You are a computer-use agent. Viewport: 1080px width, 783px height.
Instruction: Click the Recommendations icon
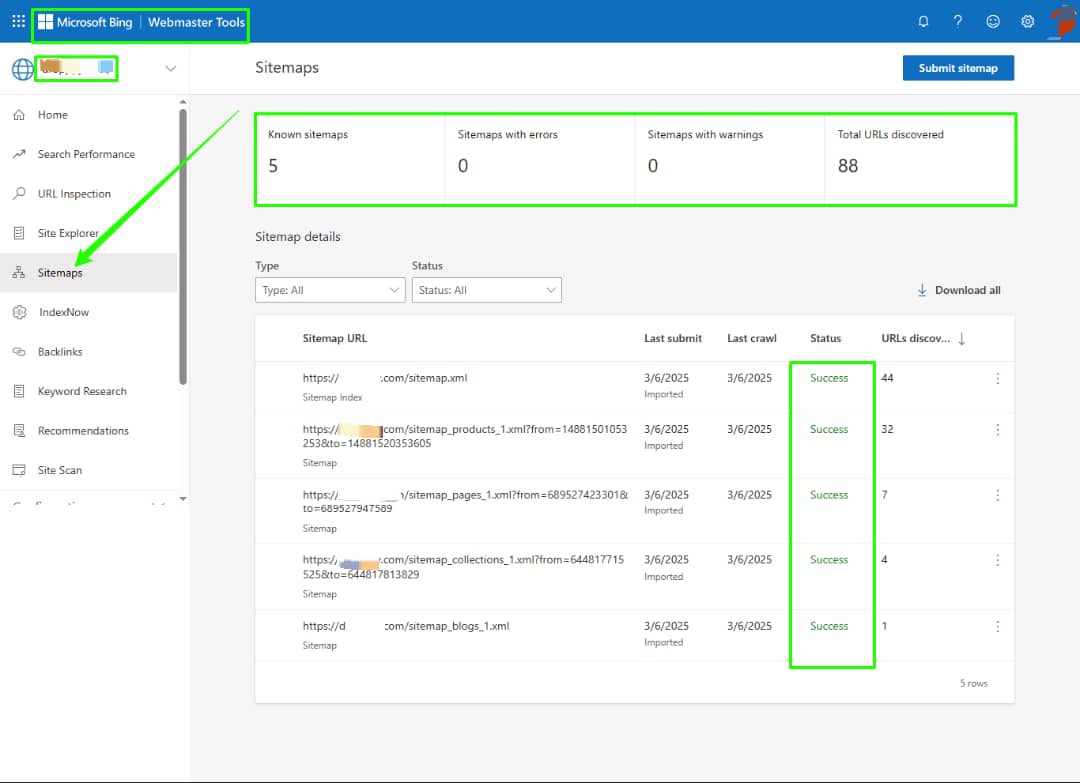[19, 430]
